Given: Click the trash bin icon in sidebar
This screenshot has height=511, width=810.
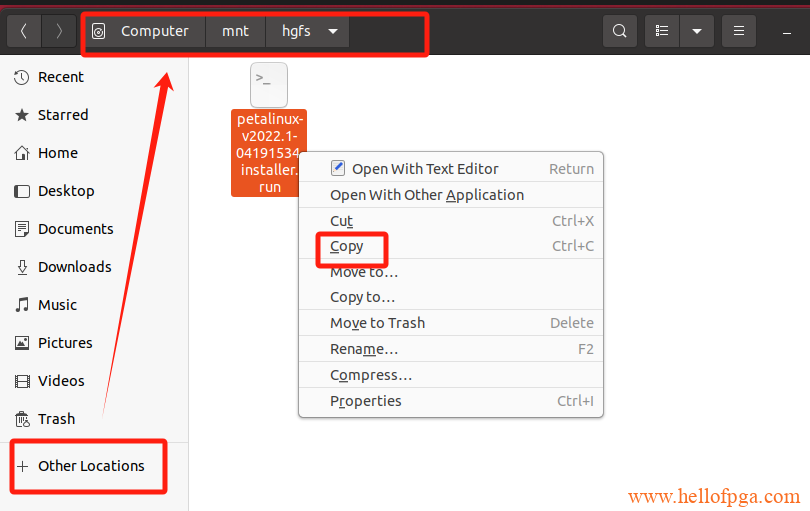Looking at the screenshot, I should (22, 419).
